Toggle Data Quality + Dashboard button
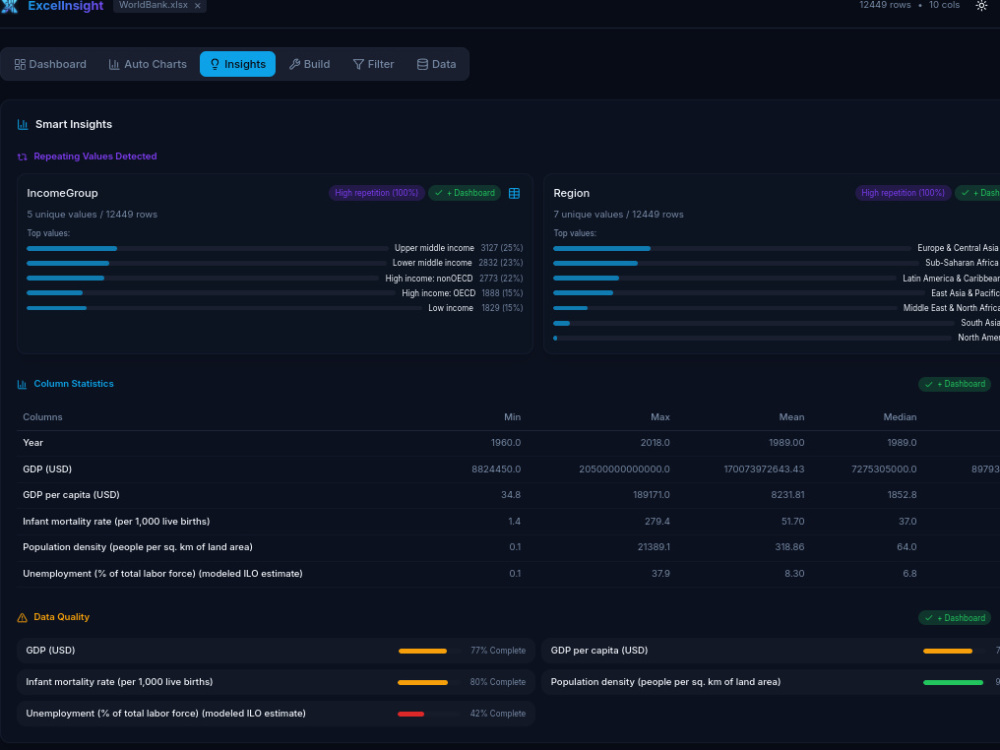 coord(955,617)
